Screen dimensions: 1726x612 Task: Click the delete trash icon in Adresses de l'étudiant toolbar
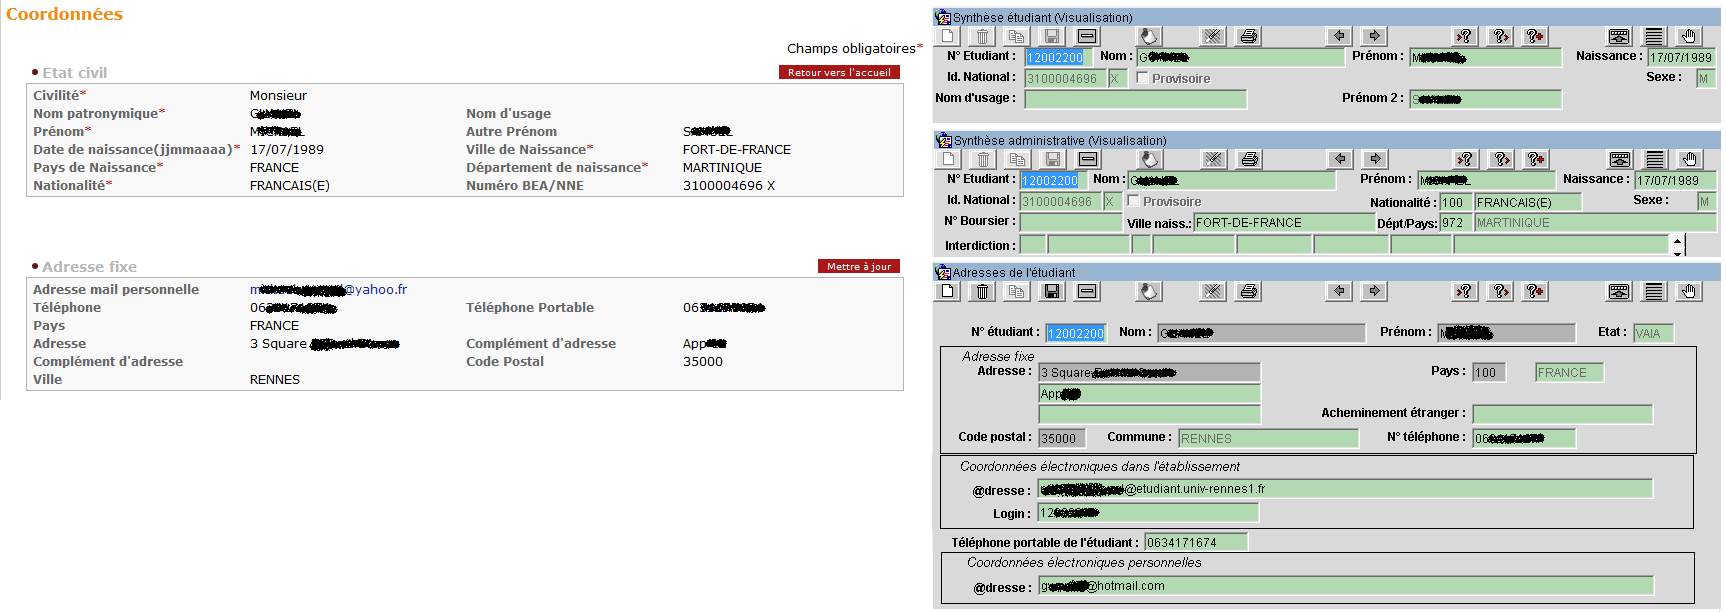pyautogui.click(x=982, y=291)
